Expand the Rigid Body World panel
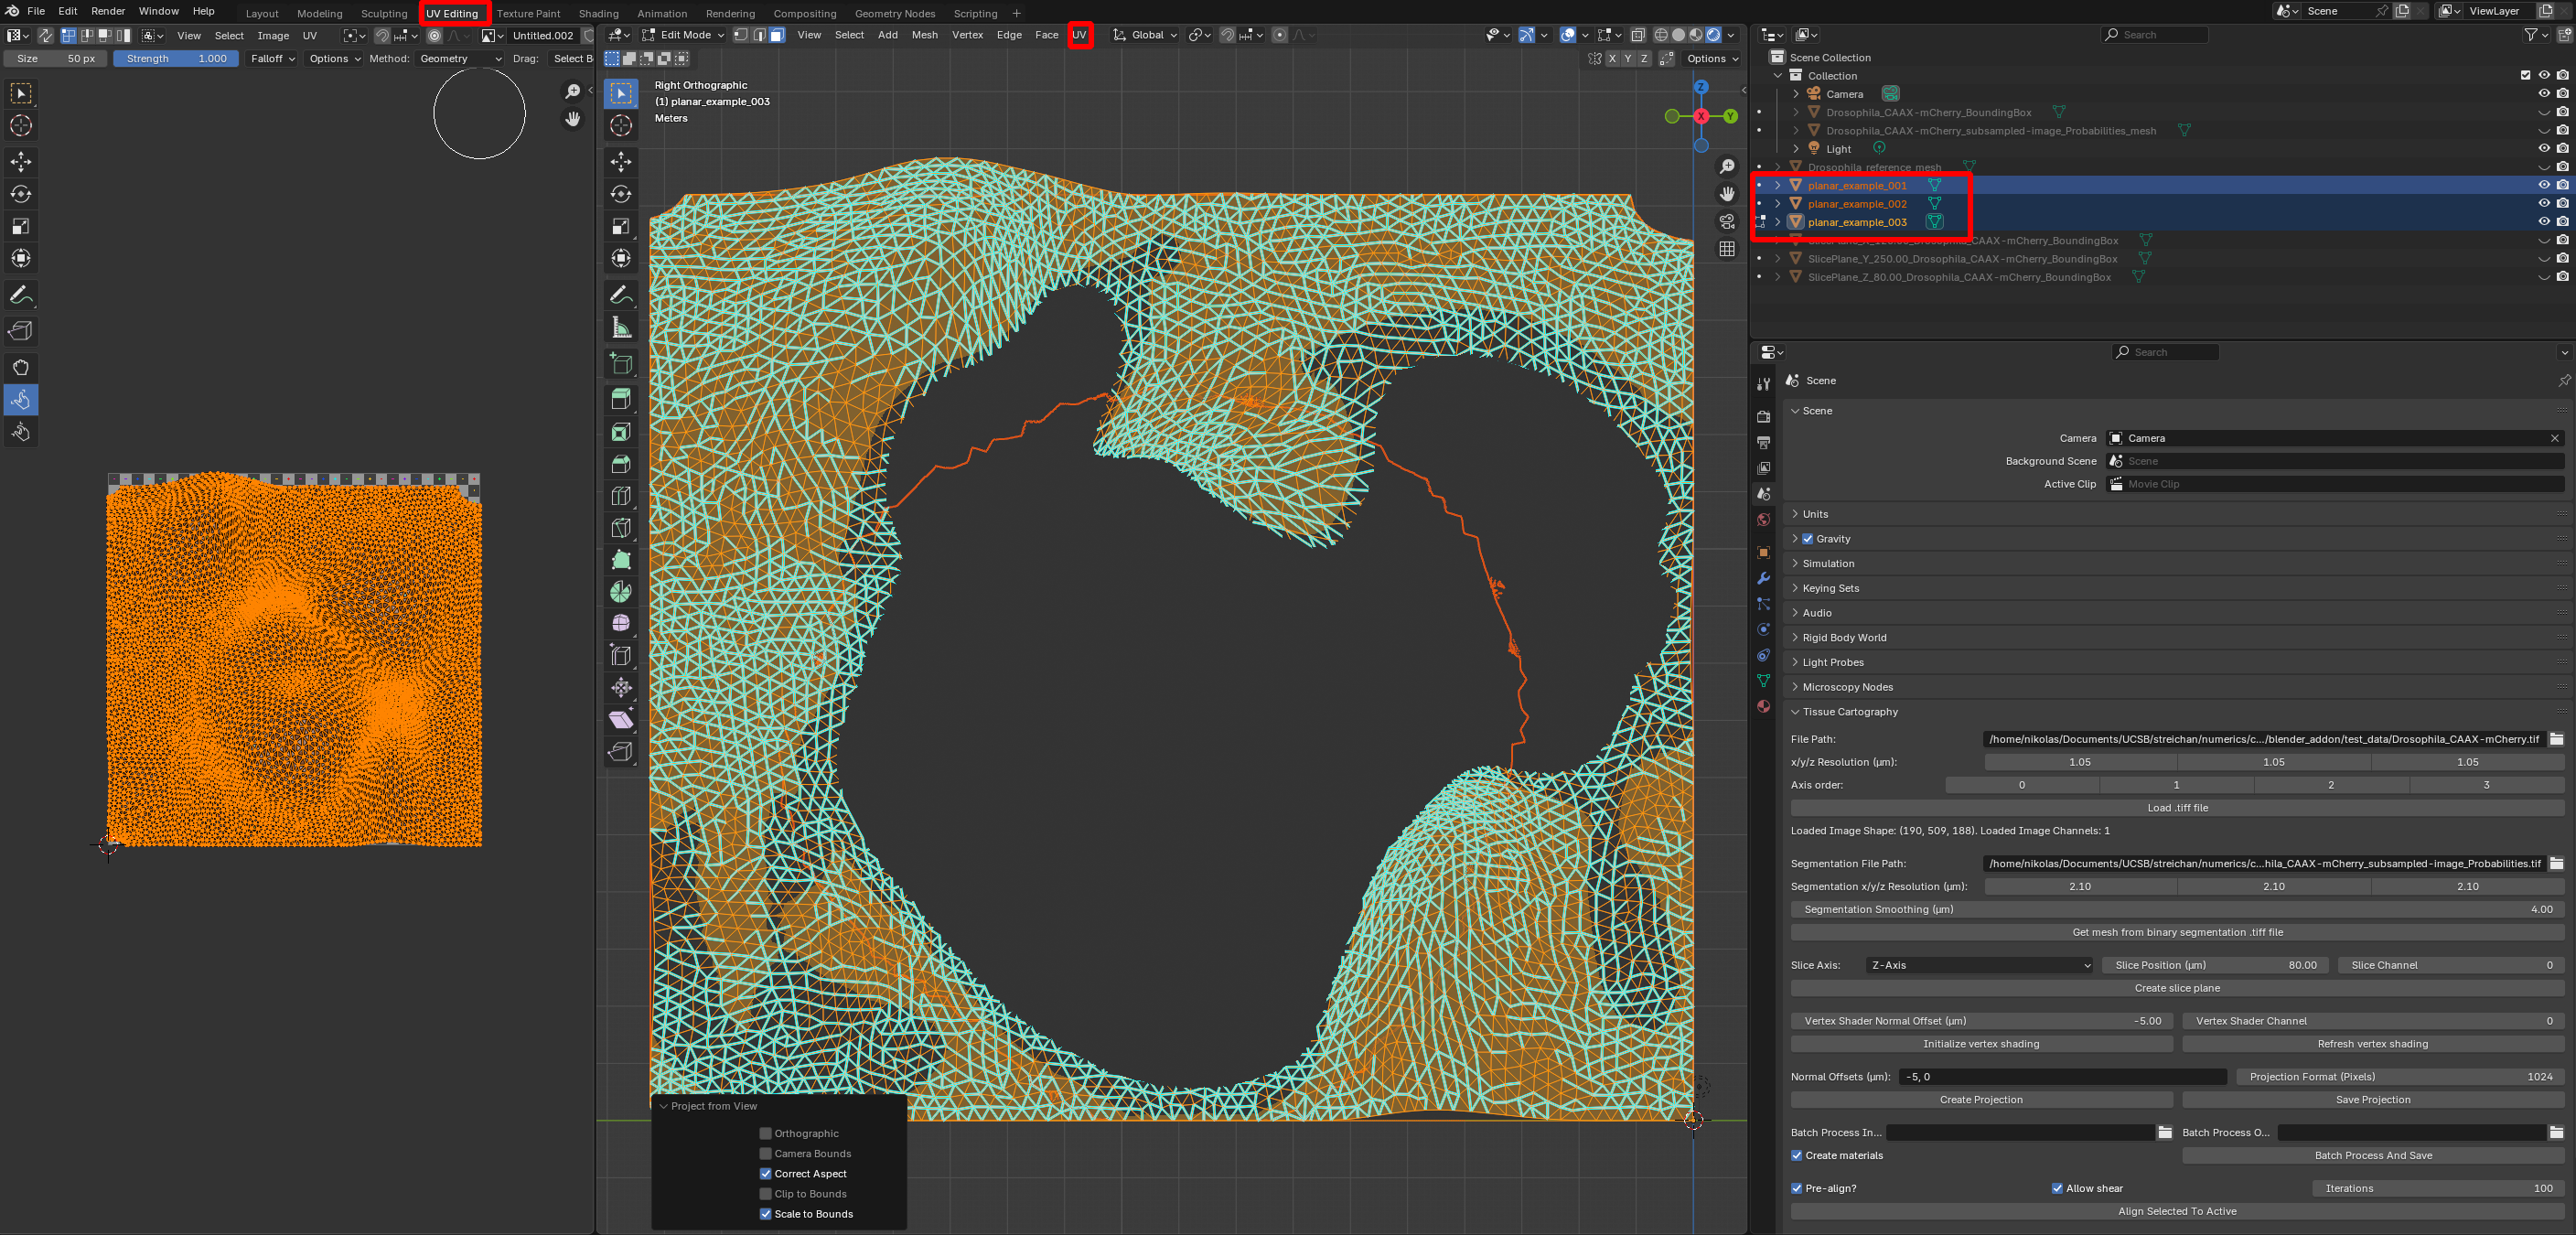The width and height of the screenshot is (2576, 1235). pos(1843,637)
